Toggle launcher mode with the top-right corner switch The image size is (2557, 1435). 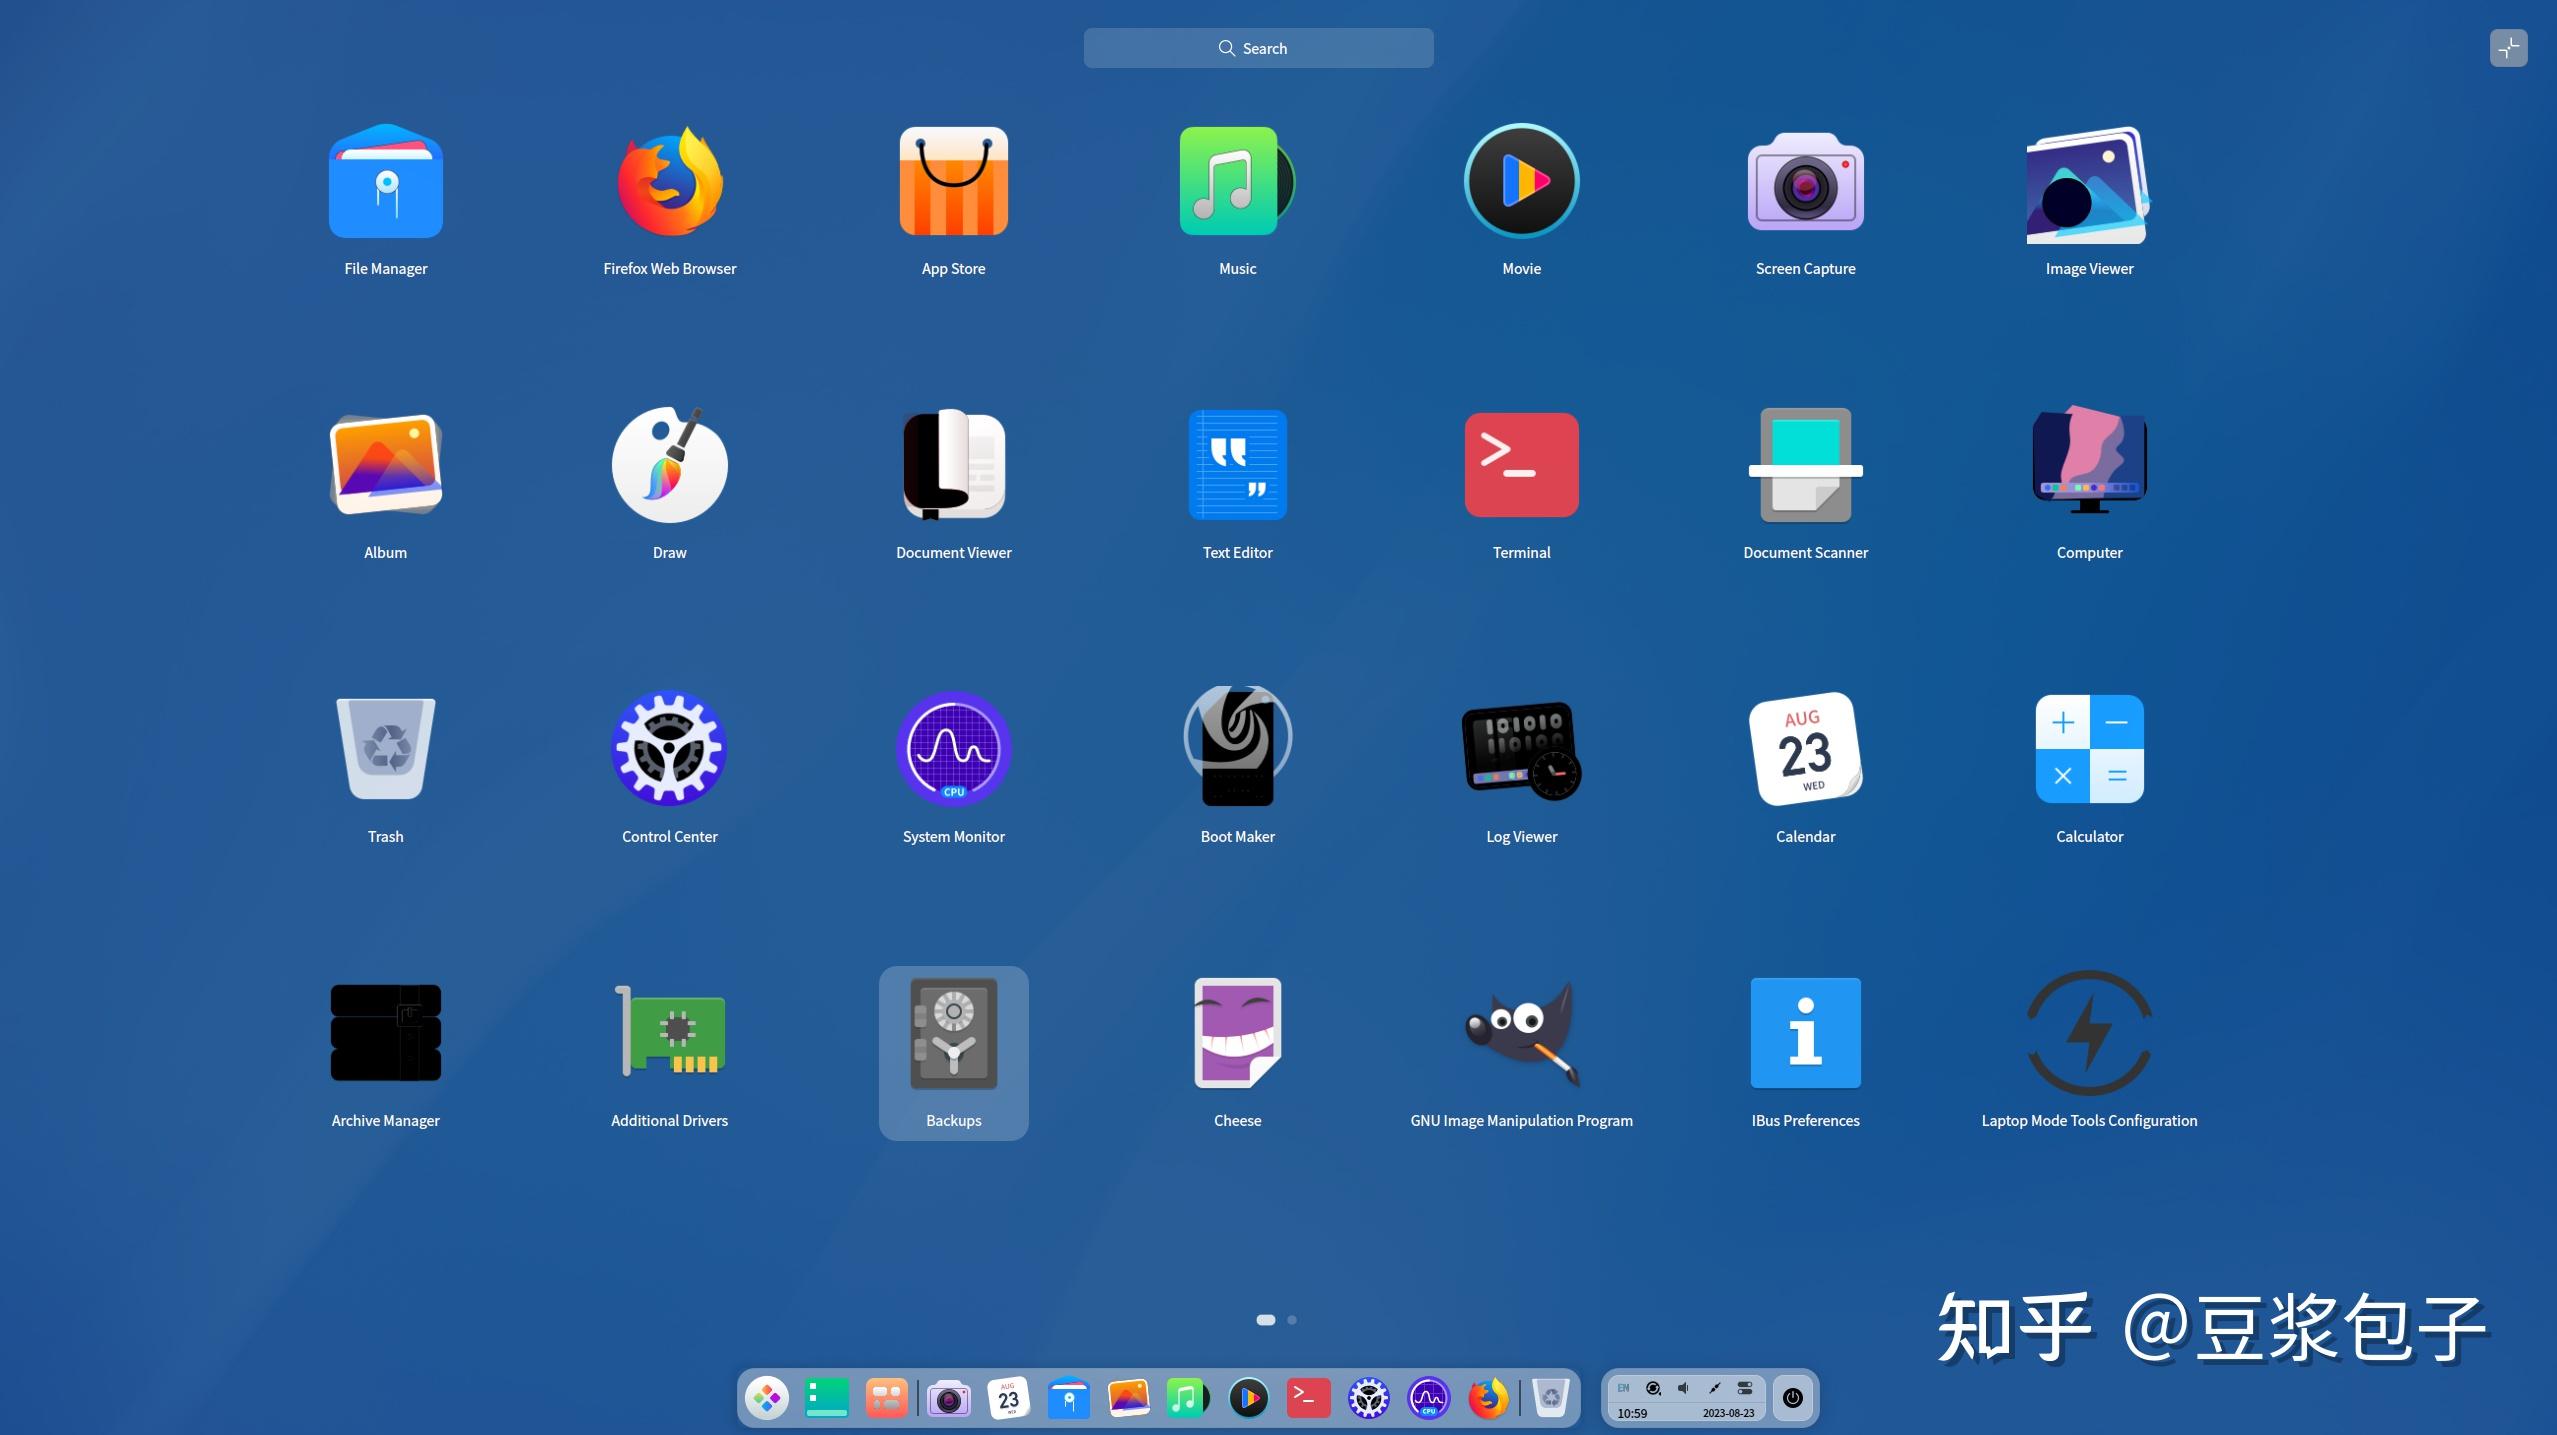coord(2508,47)
